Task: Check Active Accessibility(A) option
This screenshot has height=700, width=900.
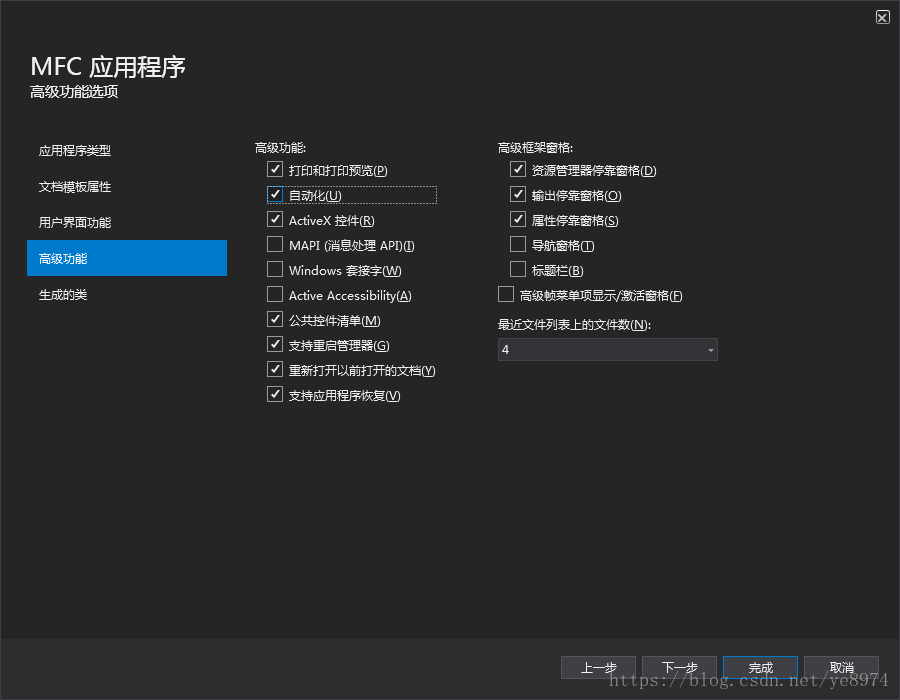Action: pyautogui.click(x=275, y=294)
